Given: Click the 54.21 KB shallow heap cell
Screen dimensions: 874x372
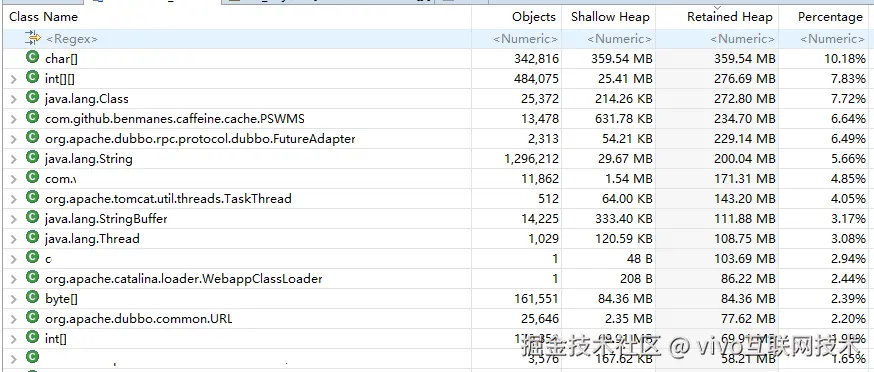Looking at the screenshot, I should [627, 138].
